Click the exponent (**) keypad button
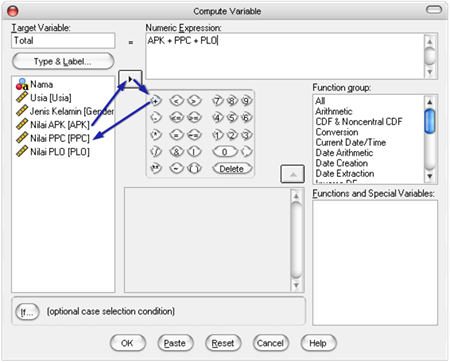The height and width of the screenshot is (363, 450). click(x=156, y=168)
